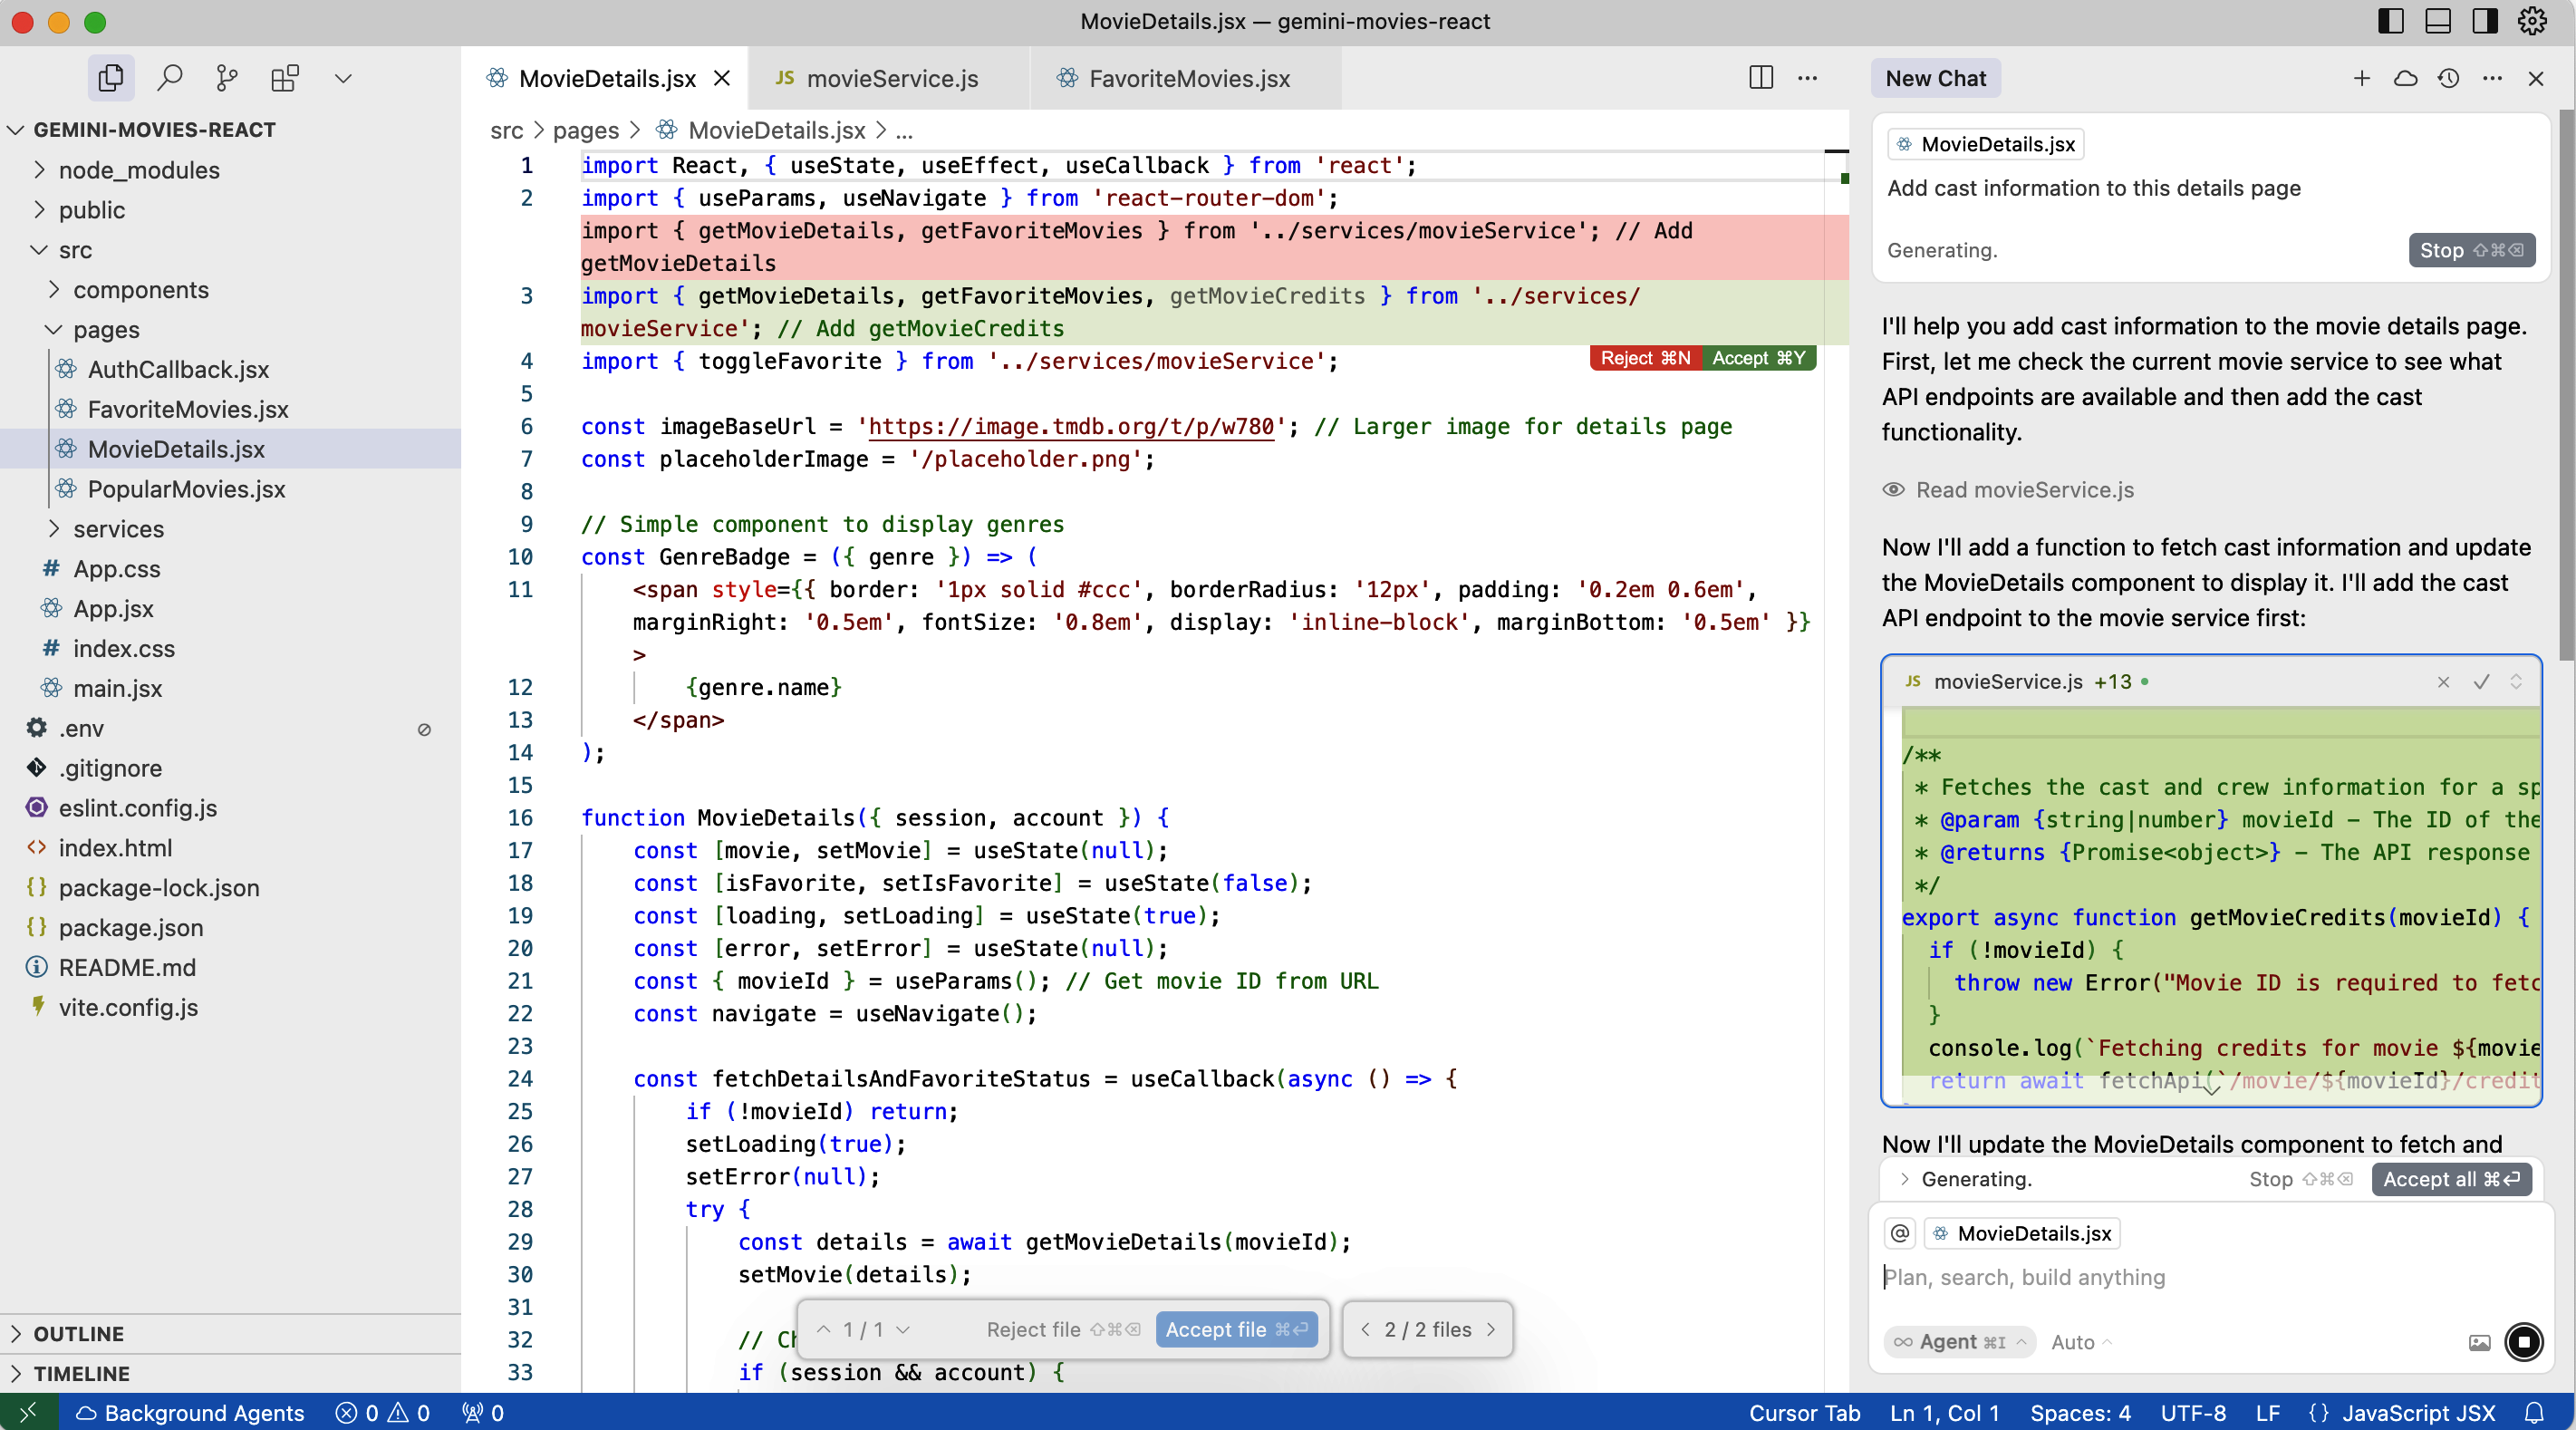Click the Accept all button
The image size is (2576, 1430).
(2451, 1179)
